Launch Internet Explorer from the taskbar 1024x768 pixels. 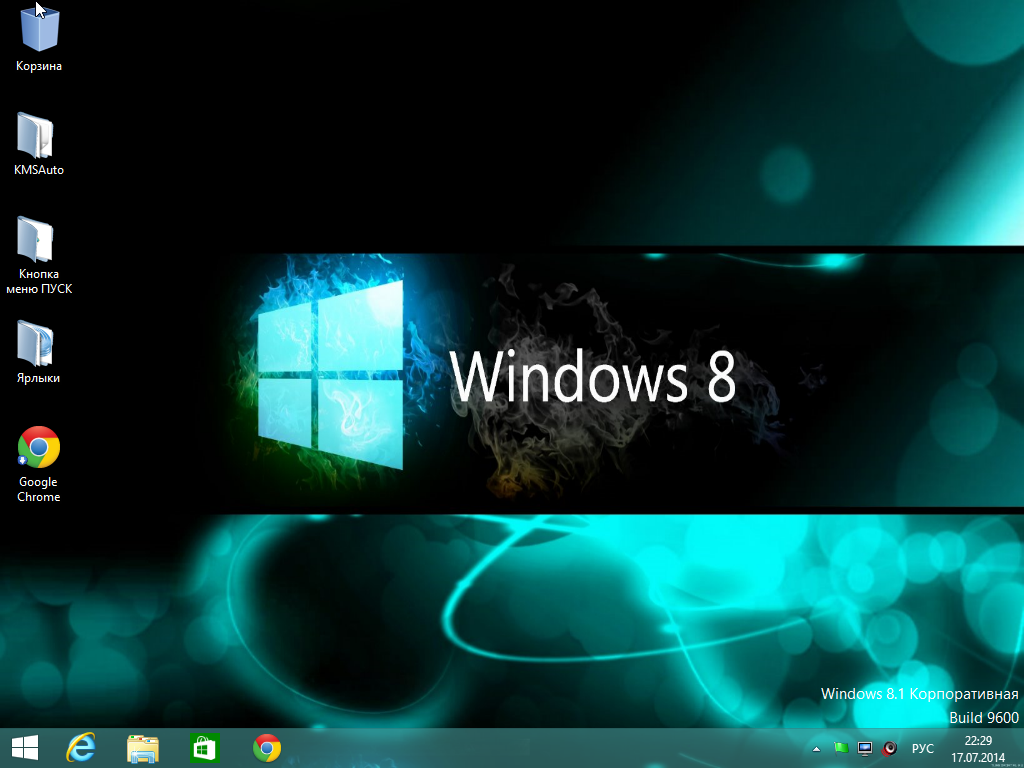(x=81, y=748)
